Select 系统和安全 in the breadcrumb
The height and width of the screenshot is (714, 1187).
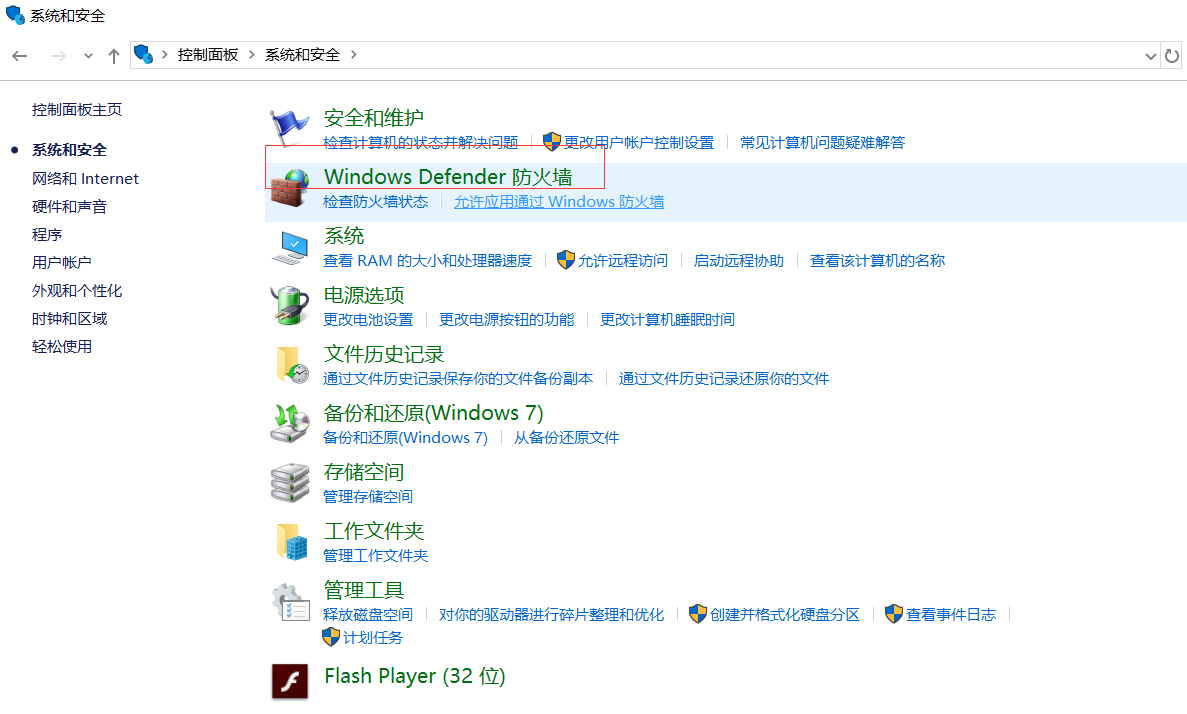click(302, 55)
